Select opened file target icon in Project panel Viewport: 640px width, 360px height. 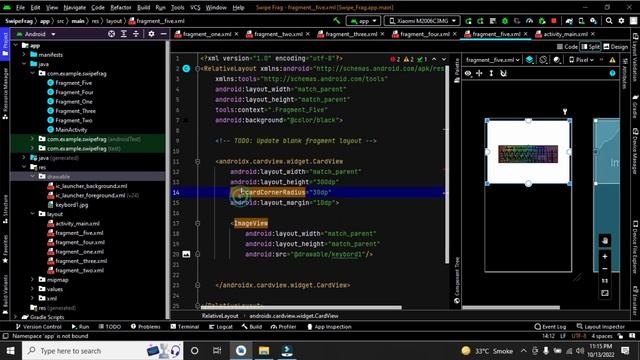111,34
